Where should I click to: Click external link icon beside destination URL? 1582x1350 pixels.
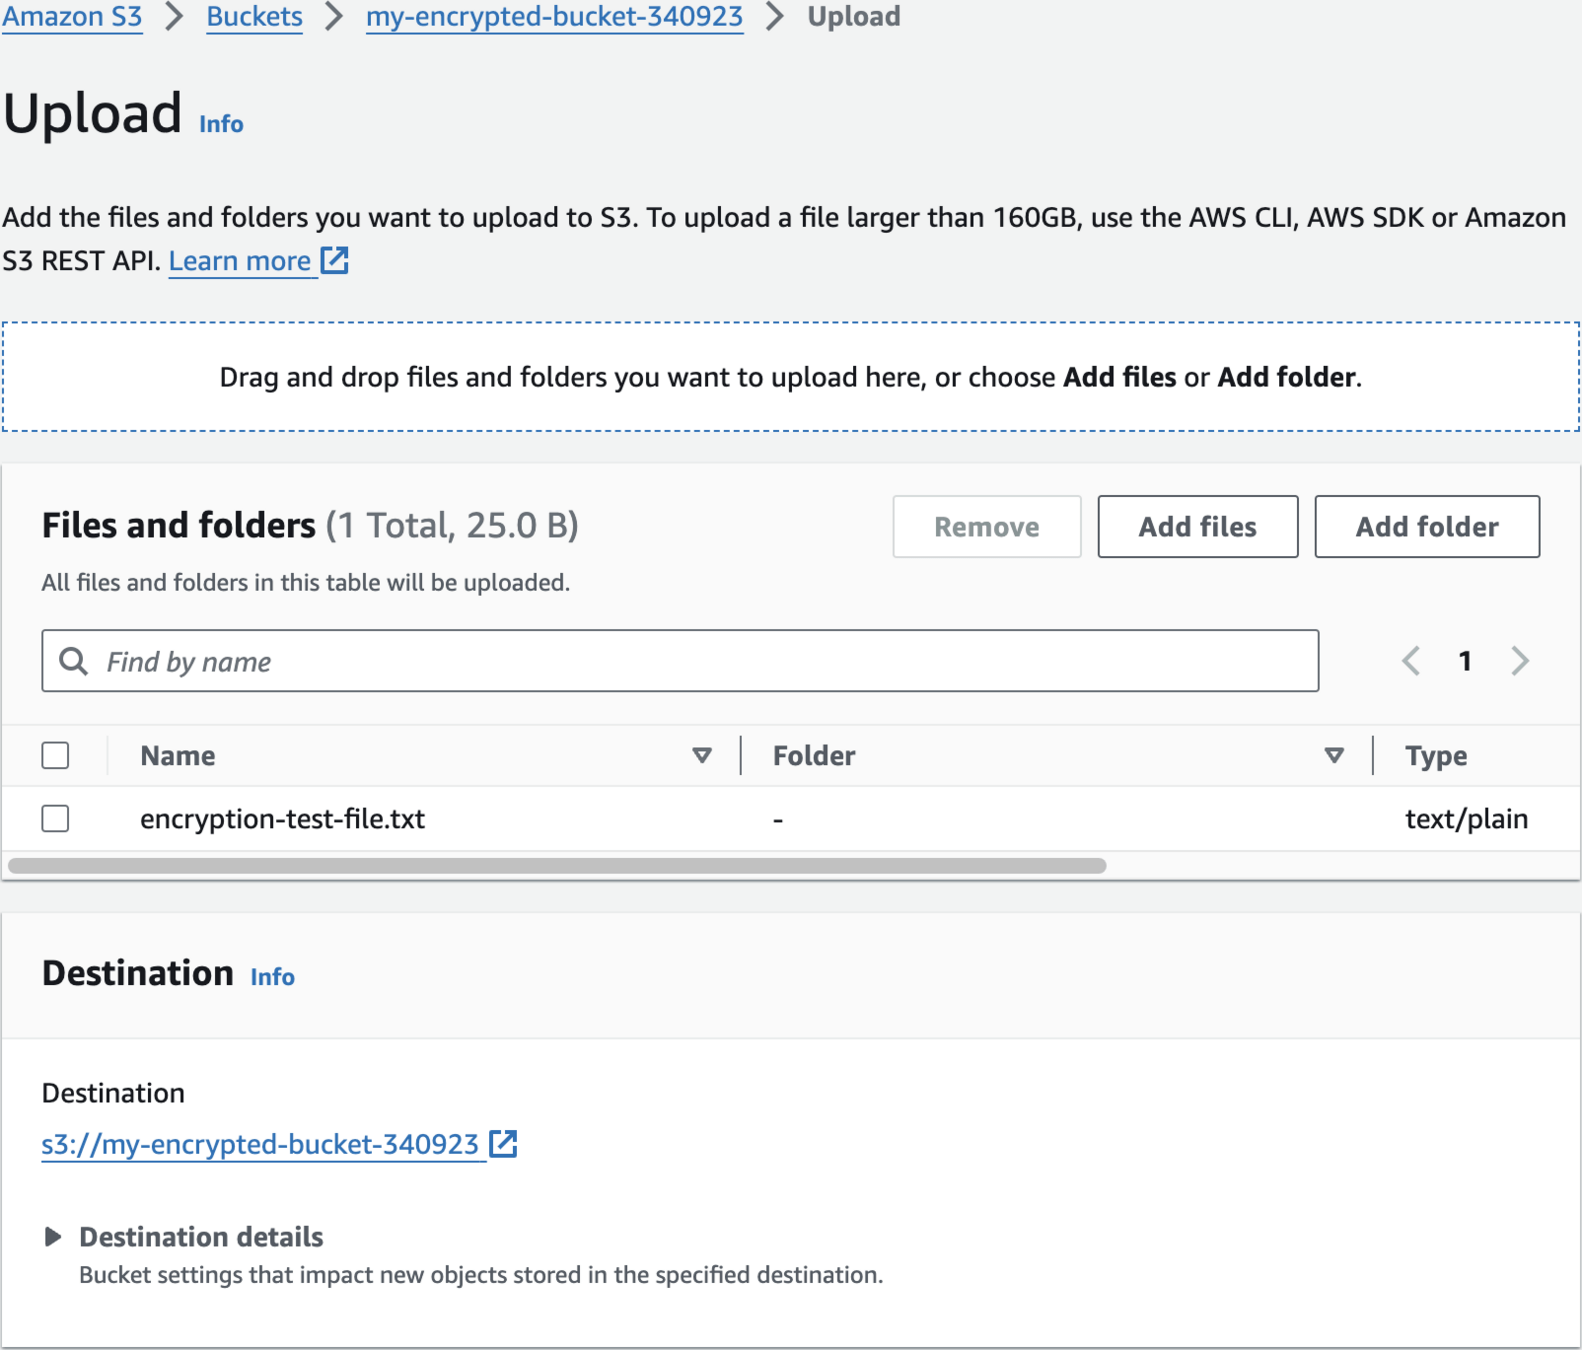click(x=503, y=1144)
